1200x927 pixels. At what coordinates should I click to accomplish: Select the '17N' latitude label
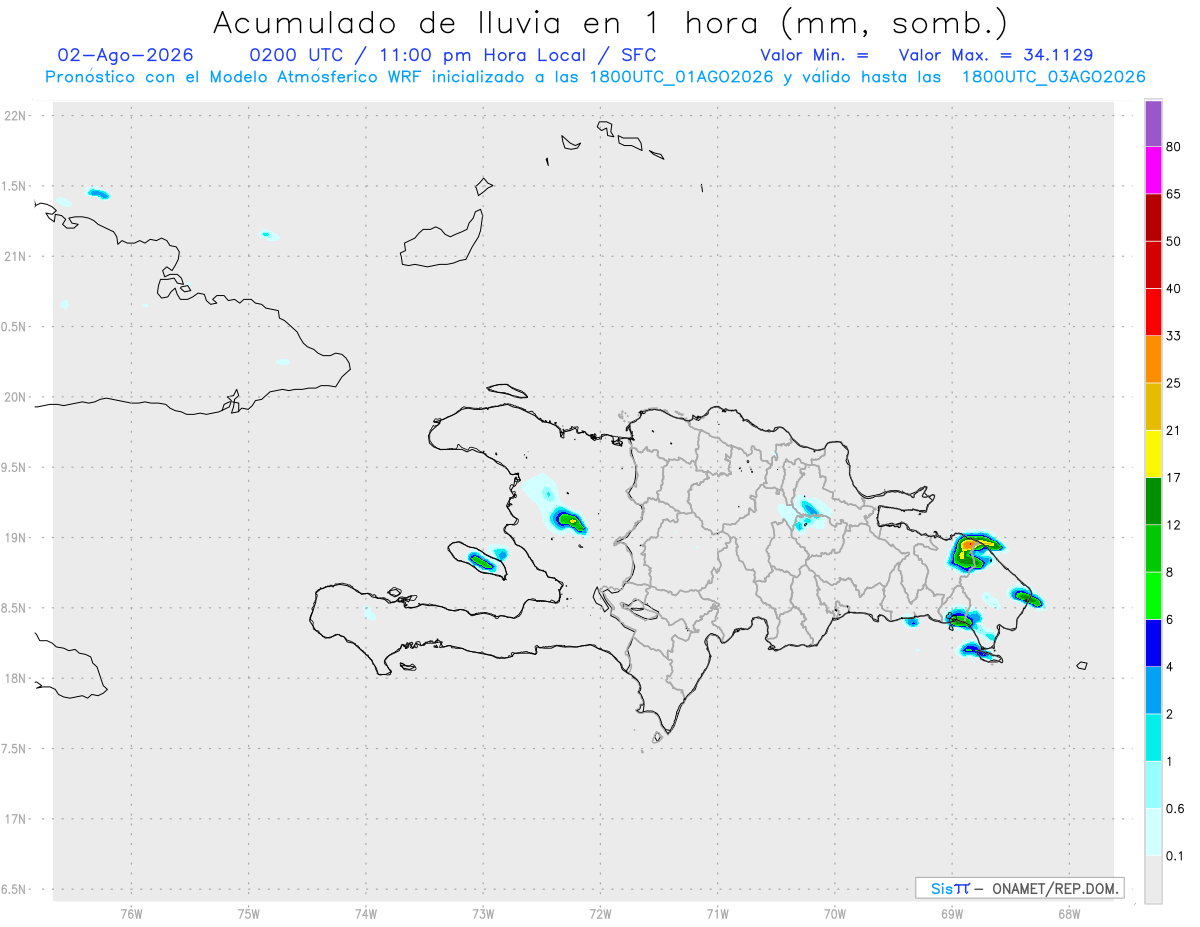click(15, 819)
